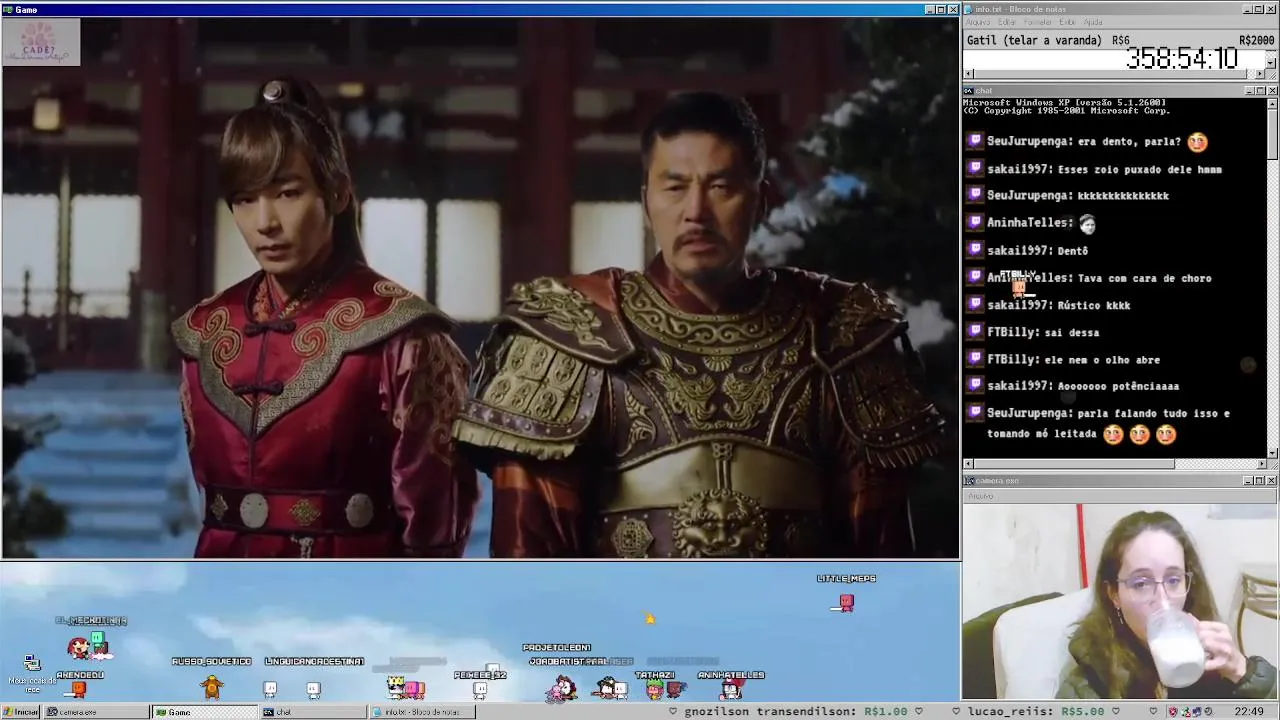Click Notepad vertical scrollbar down arrow
The image size is (1280, 720).
click(x=1271, y=64)
